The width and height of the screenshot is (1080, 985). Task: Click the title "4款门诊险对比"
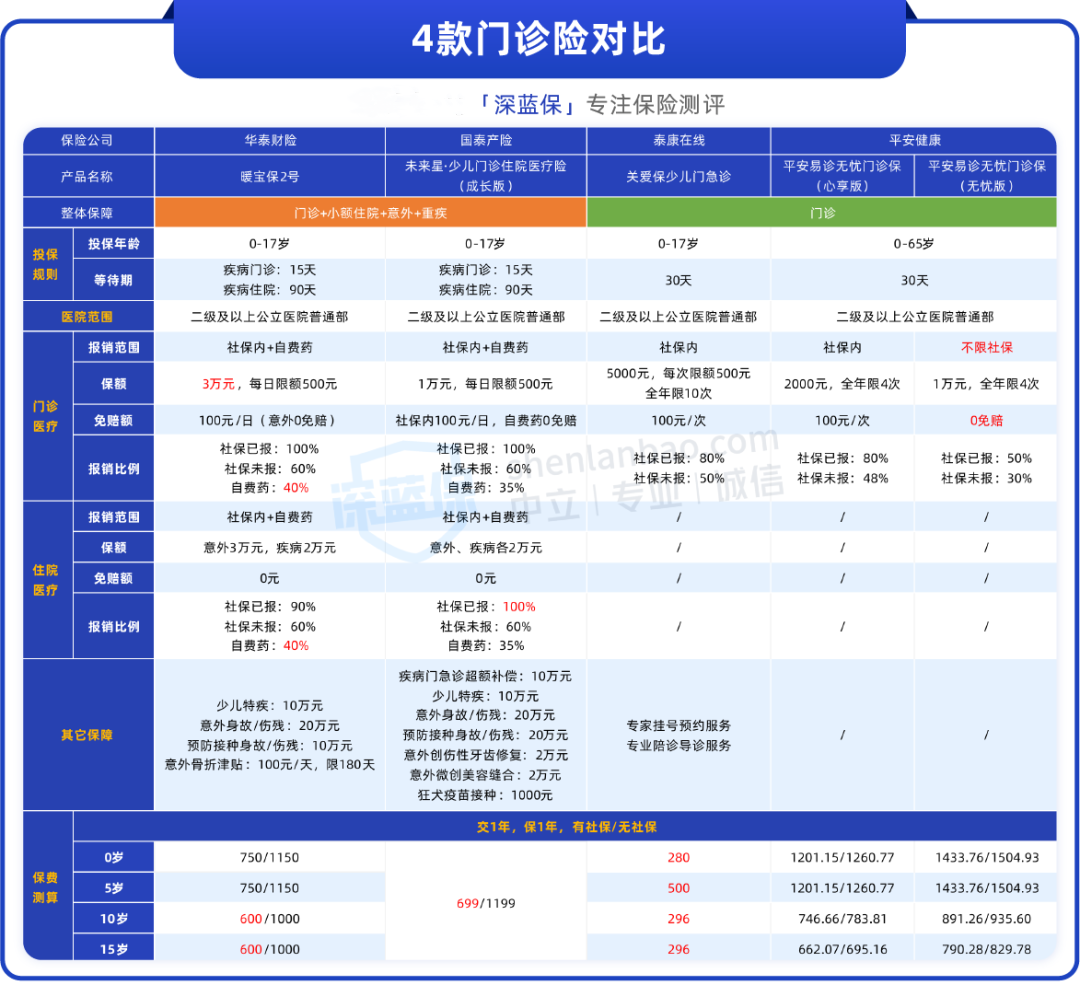click(539, 39)
